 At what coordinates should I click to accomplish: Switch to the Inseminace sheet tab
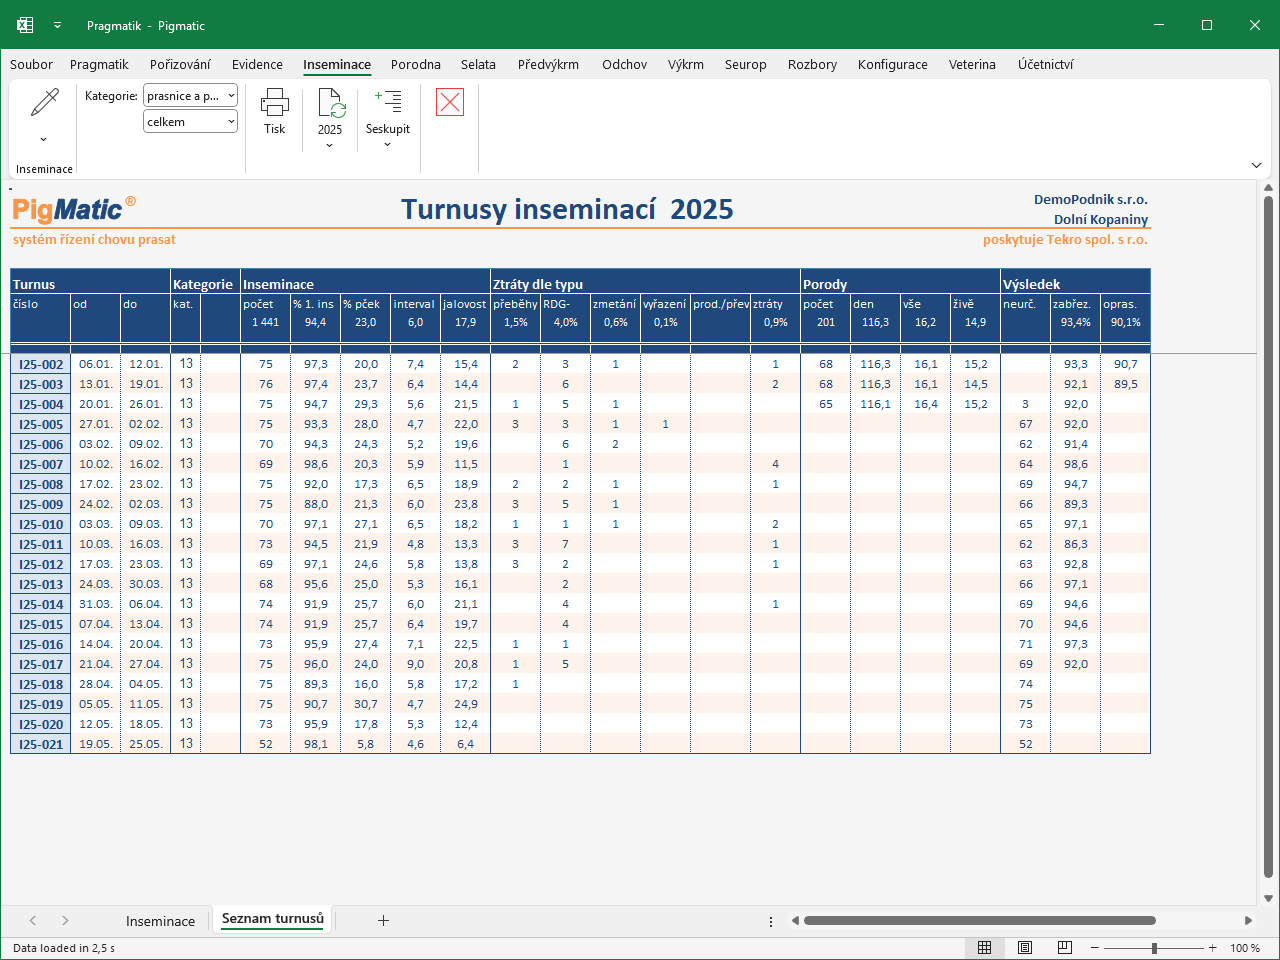point(160,921)
